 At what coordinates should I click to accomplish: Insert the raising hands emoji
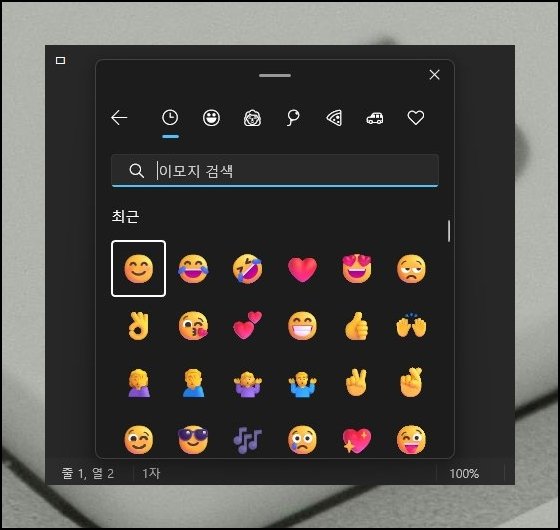411,325
